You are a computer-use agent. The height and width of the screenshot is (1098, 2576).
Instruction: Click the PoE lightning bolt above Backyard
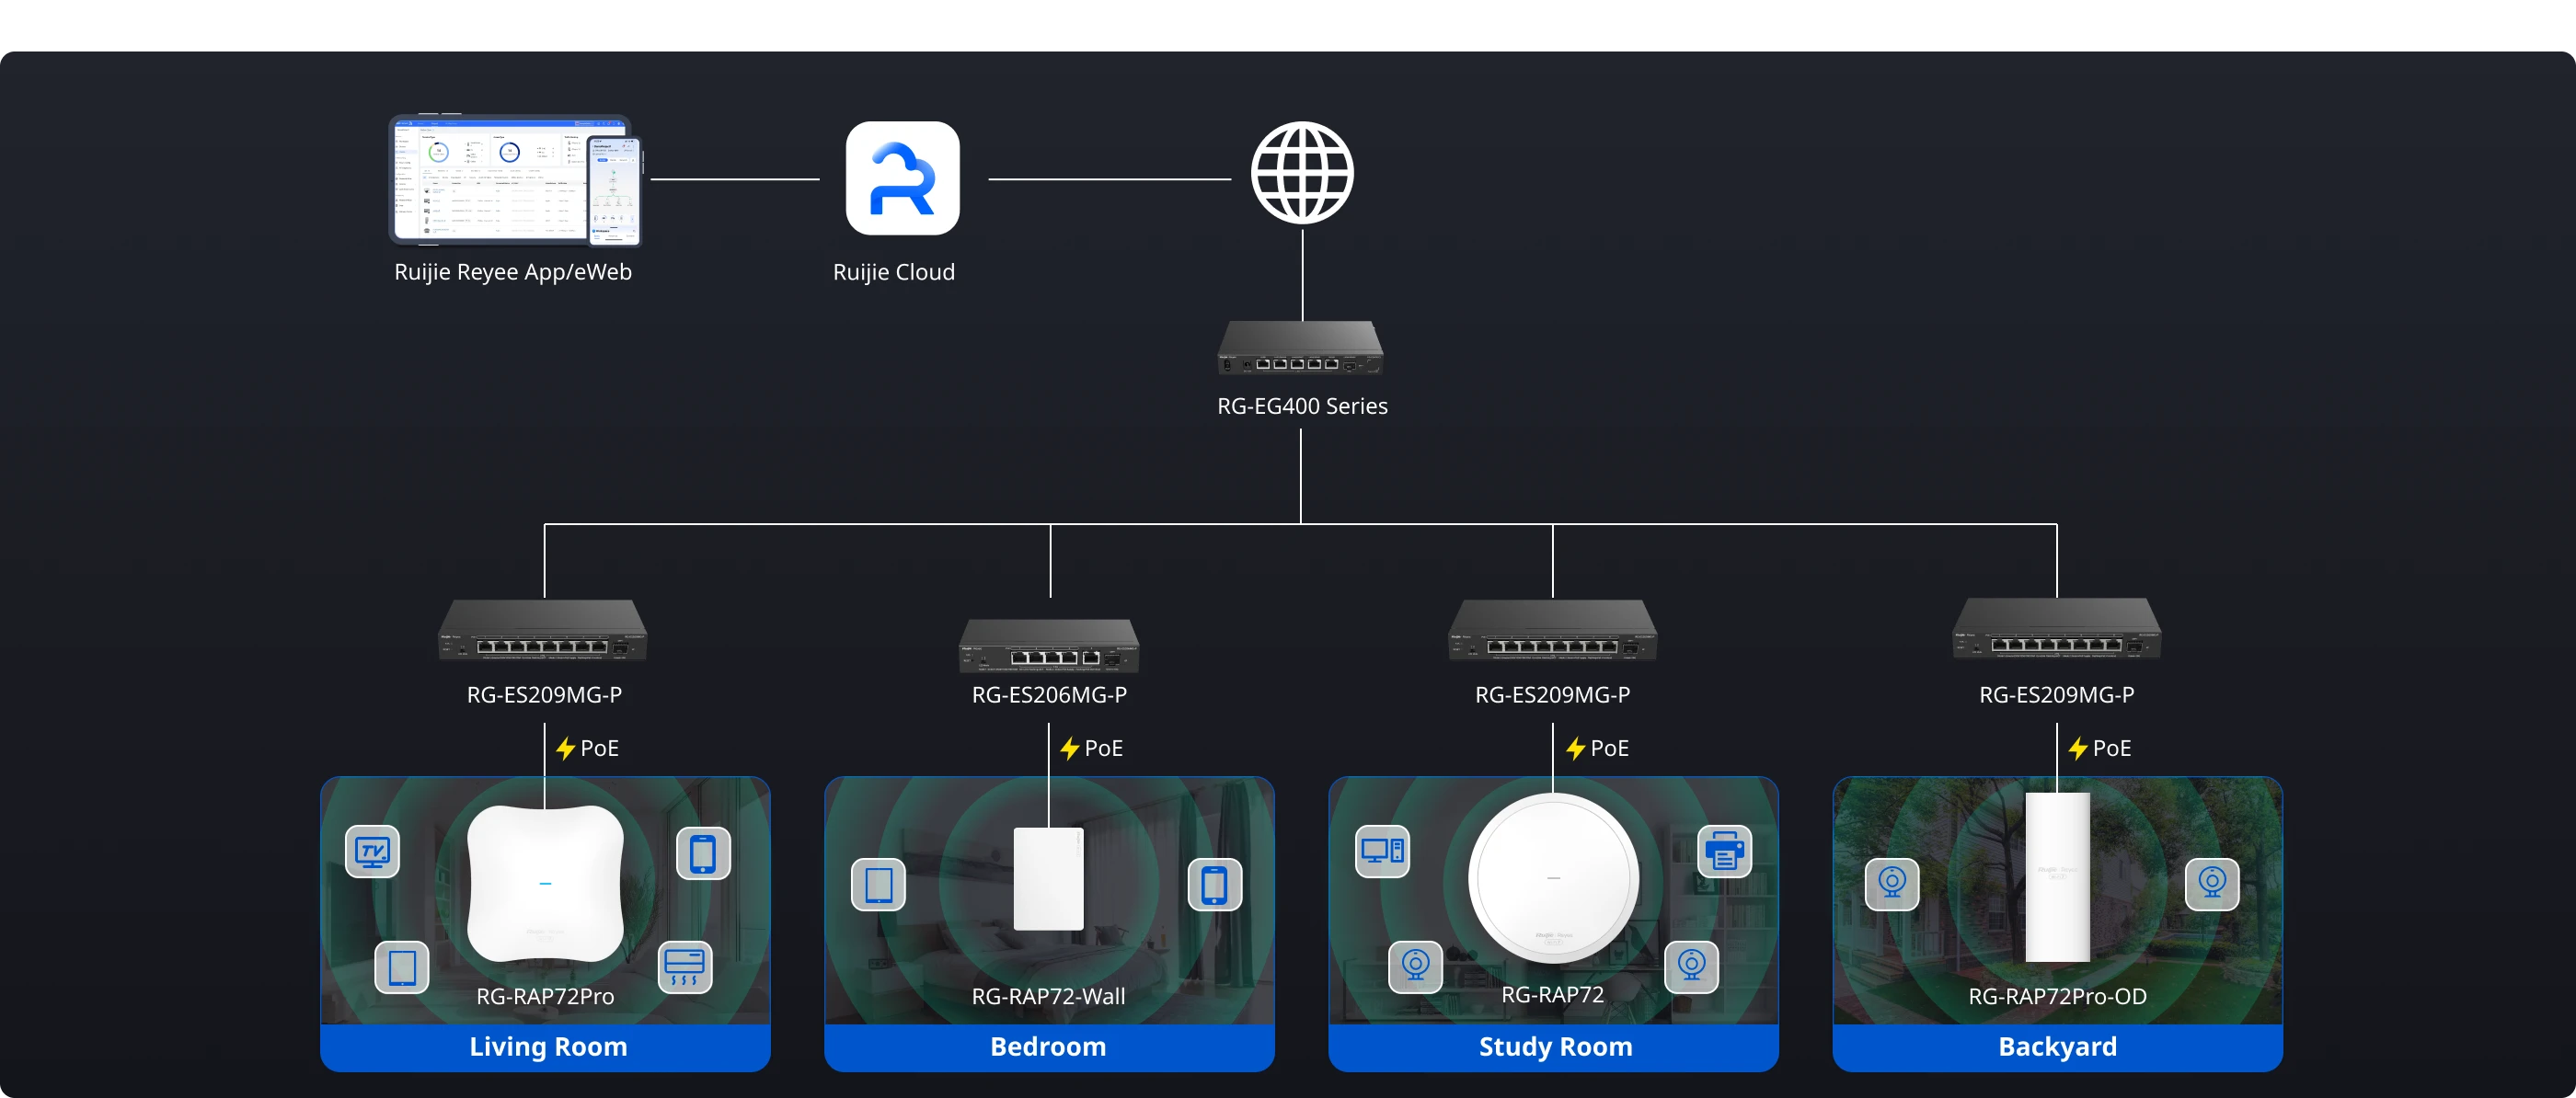click(2078, 748)
